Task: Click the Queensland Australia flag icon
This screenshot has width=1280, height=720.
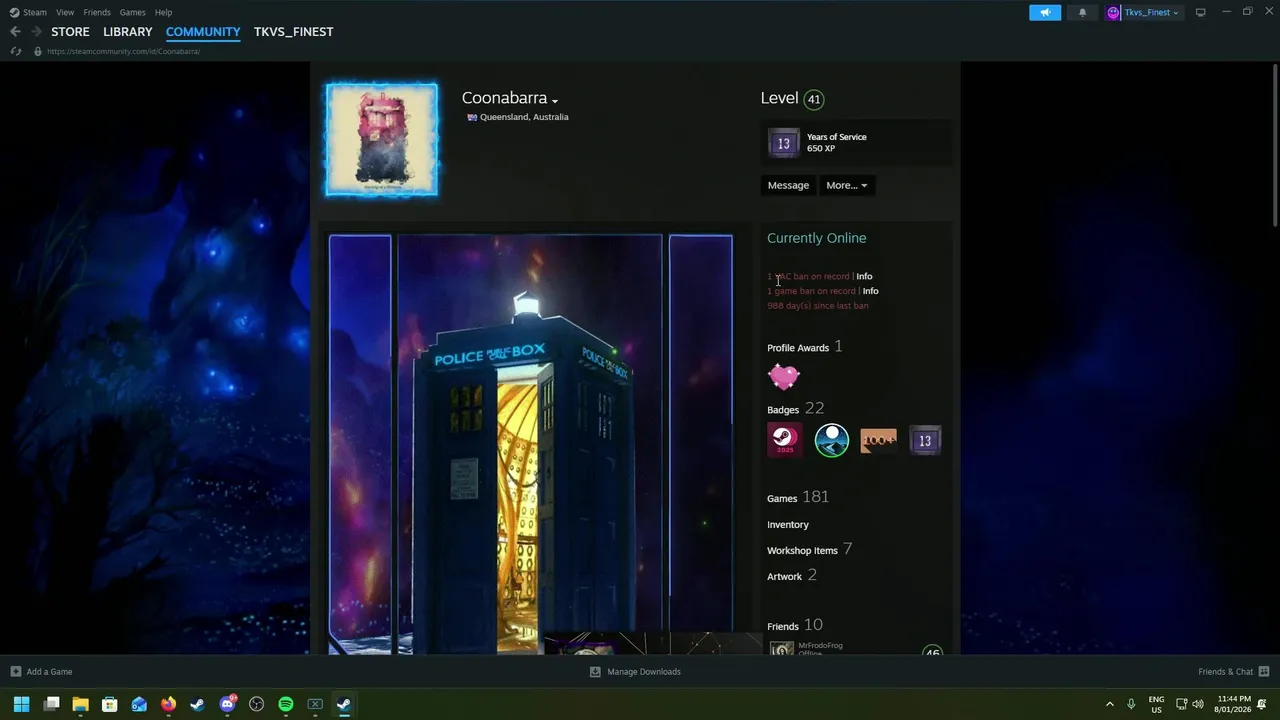Action: coord(472,117)
